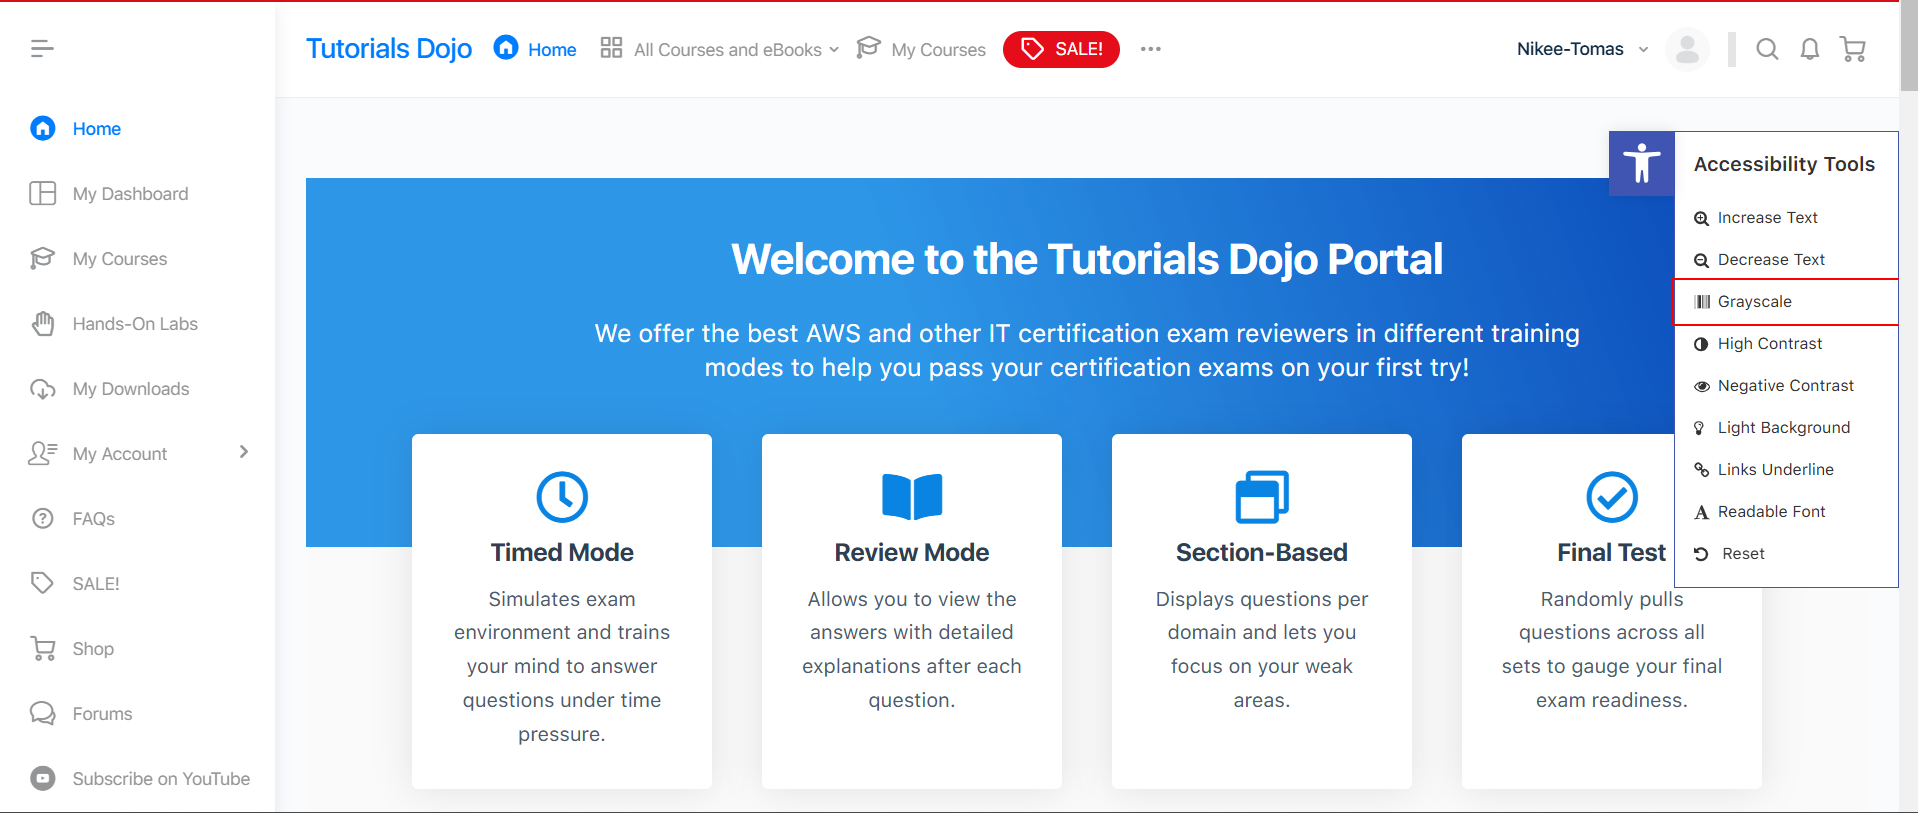Open notifications bell icon
Viewport: 1918px width, 813px height.
pyautogui.click(x=1809, y=49)
